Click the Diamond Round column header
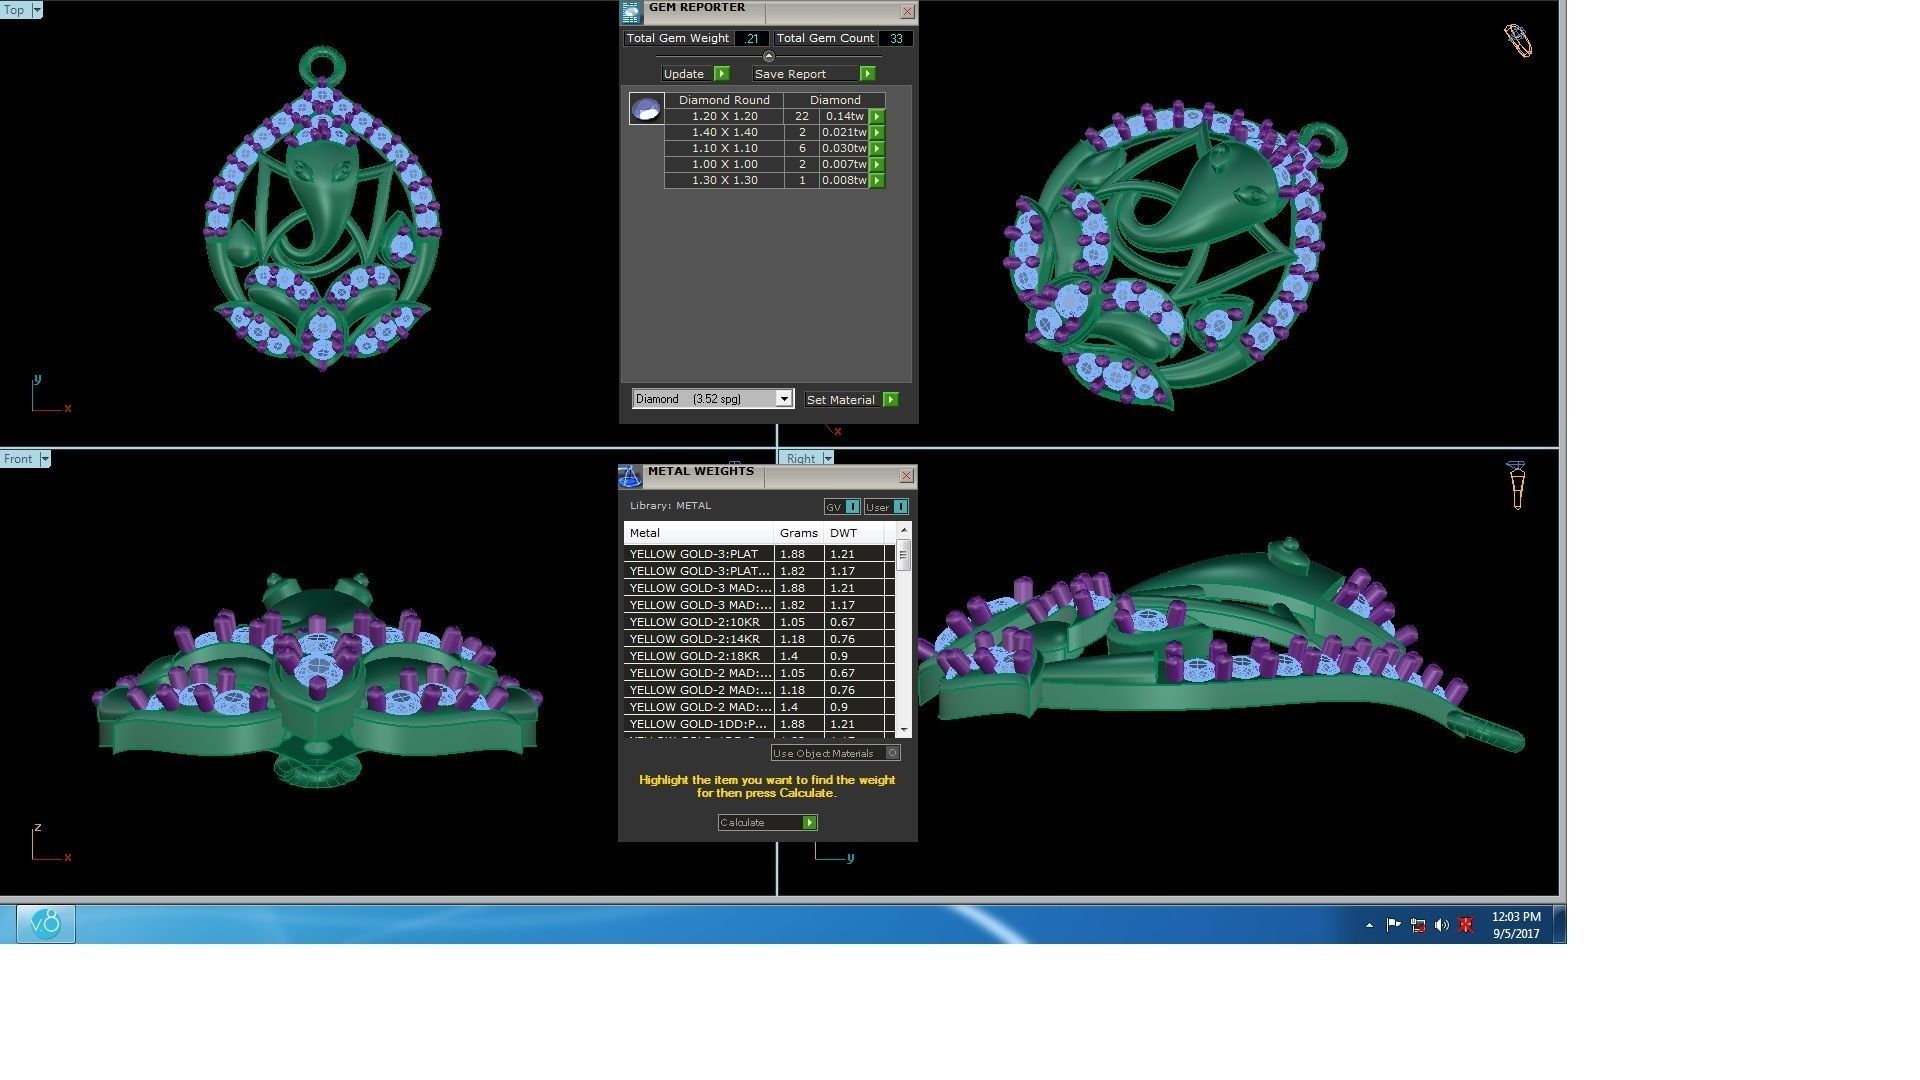This screenshot has width=1920, height=1080. [724, 100]
